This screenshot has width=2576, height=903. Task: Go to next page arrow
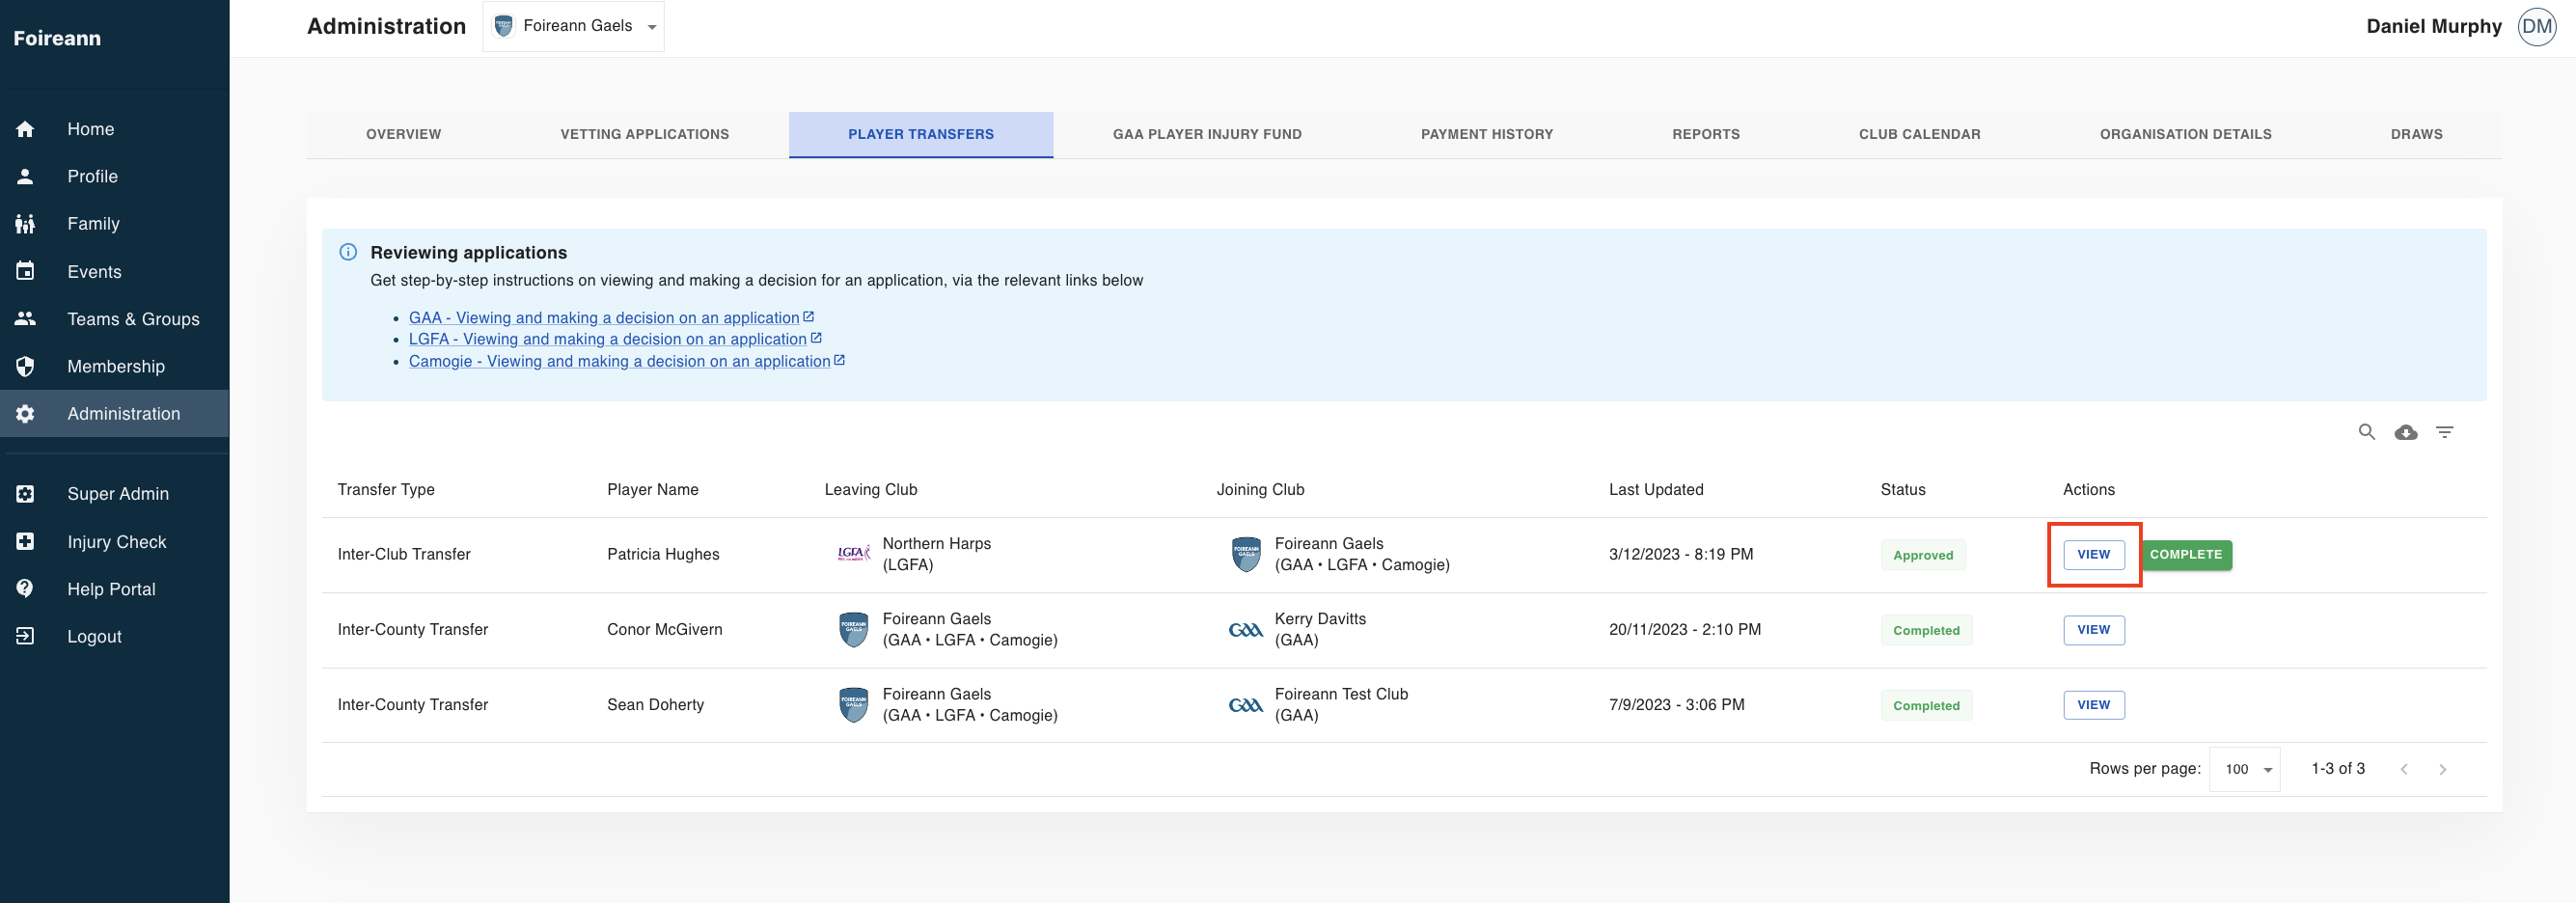pos(2442,769)
